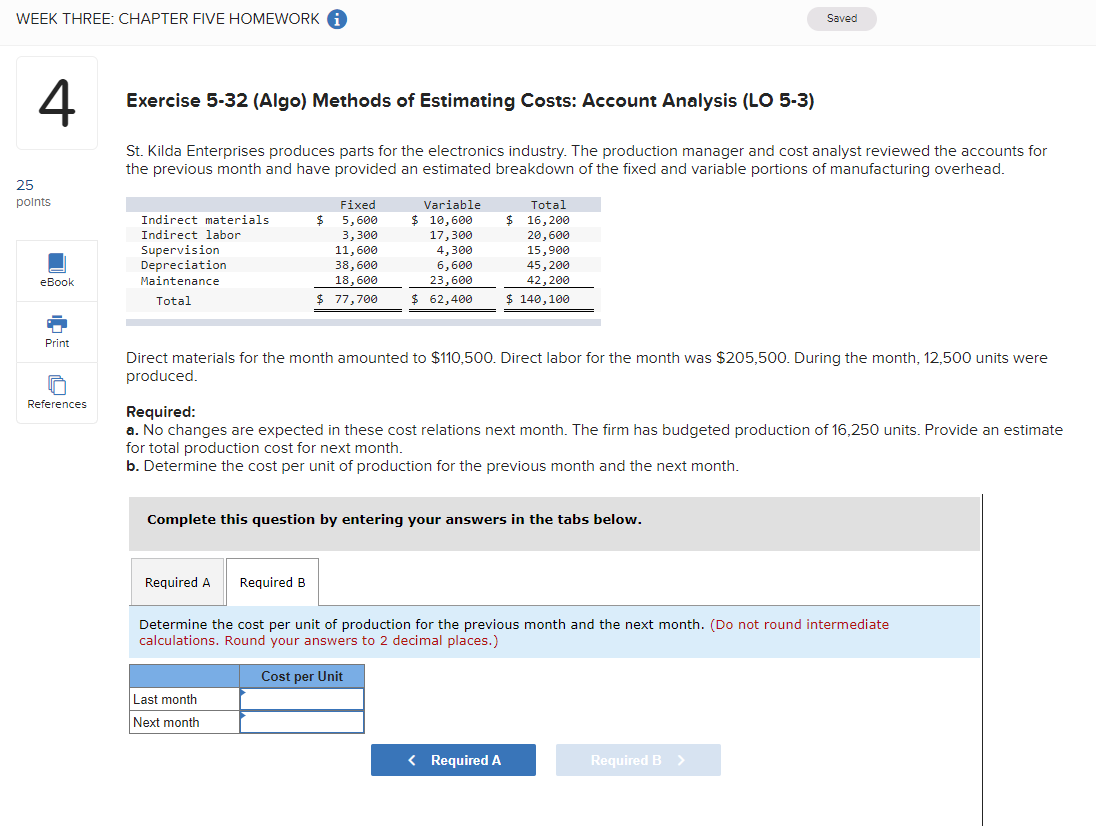Click the Saved status indicator
This screenshot has width=1096, height=826.
point(841,18)
